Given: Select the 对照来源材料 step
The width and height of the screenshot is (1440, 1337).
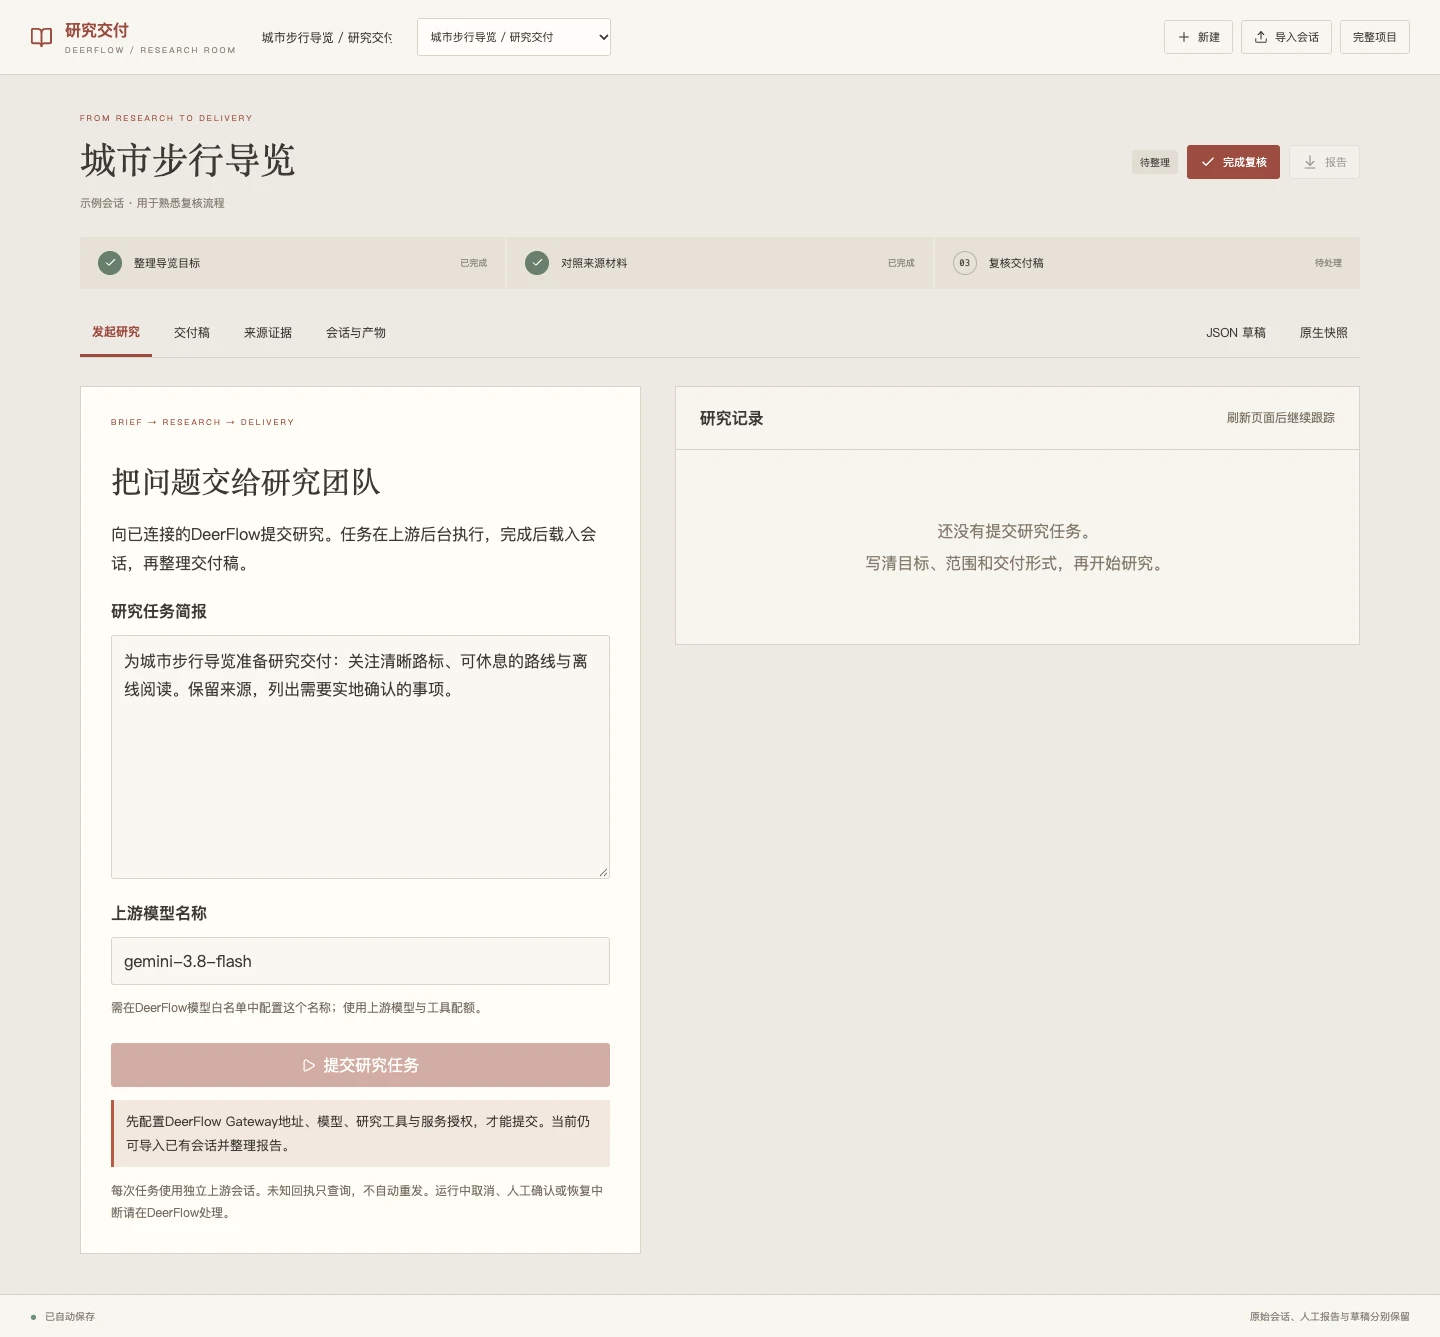Looking at the screenshot, I should coord(720,263).
